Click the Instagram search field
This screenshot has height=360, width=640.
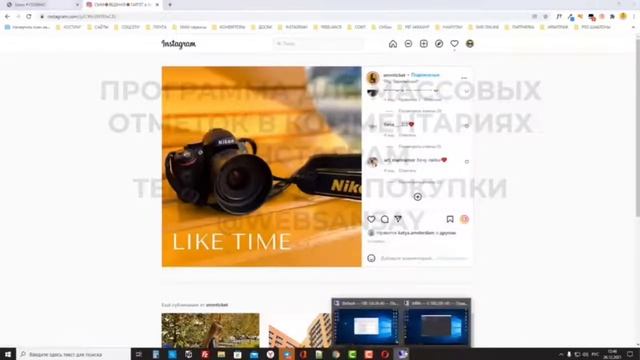(x=318, y=44)
